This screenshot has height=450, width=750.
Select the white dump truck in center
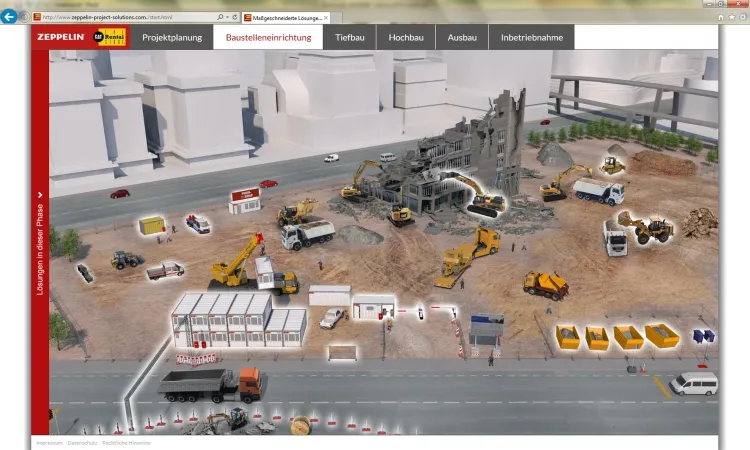point(308,234)
